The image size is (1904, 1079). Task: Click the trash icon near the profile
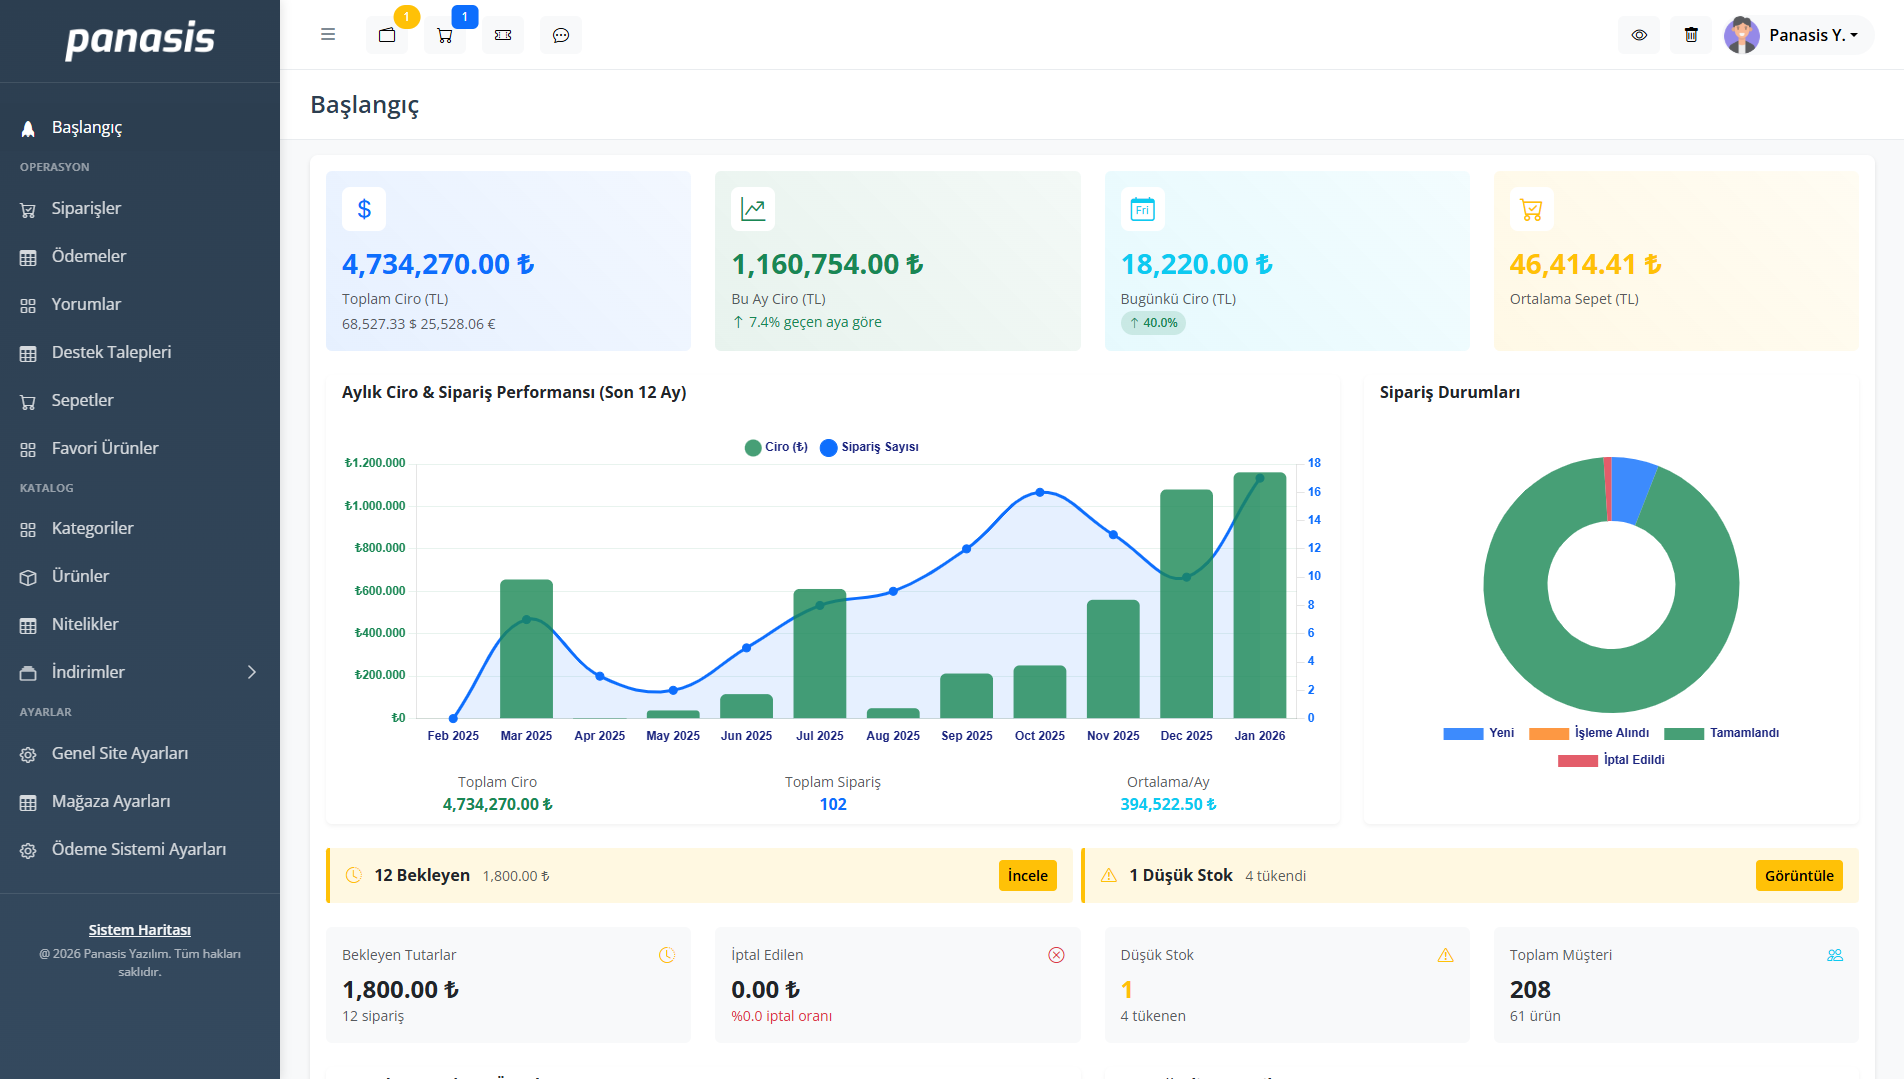(x=1691, y=34)
